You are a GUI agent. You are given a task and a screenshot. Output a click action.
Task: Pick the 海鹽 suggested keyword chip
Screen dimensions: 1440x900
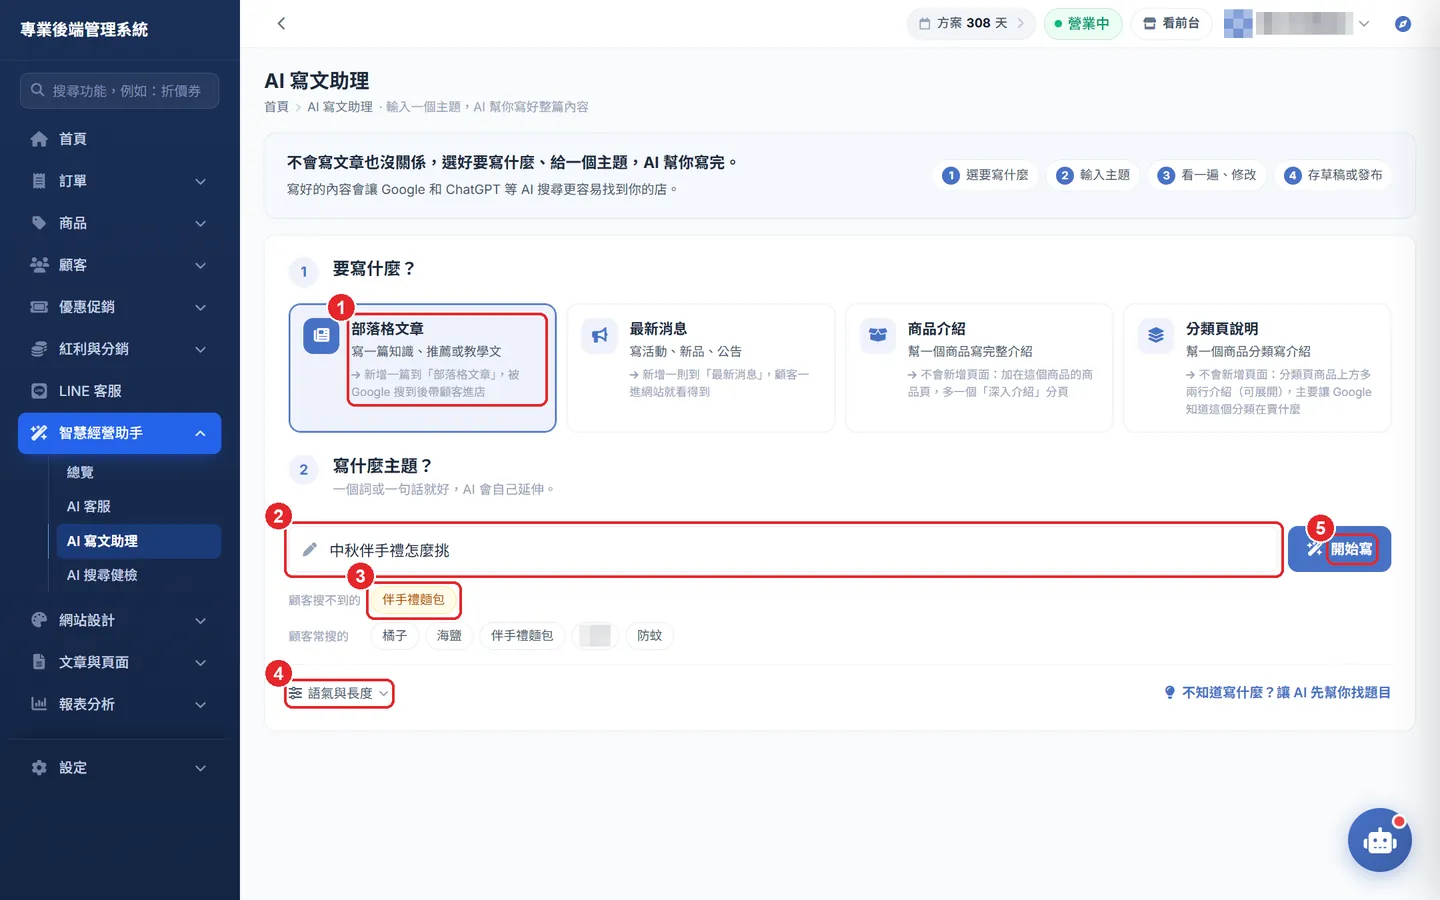point(449,635)
